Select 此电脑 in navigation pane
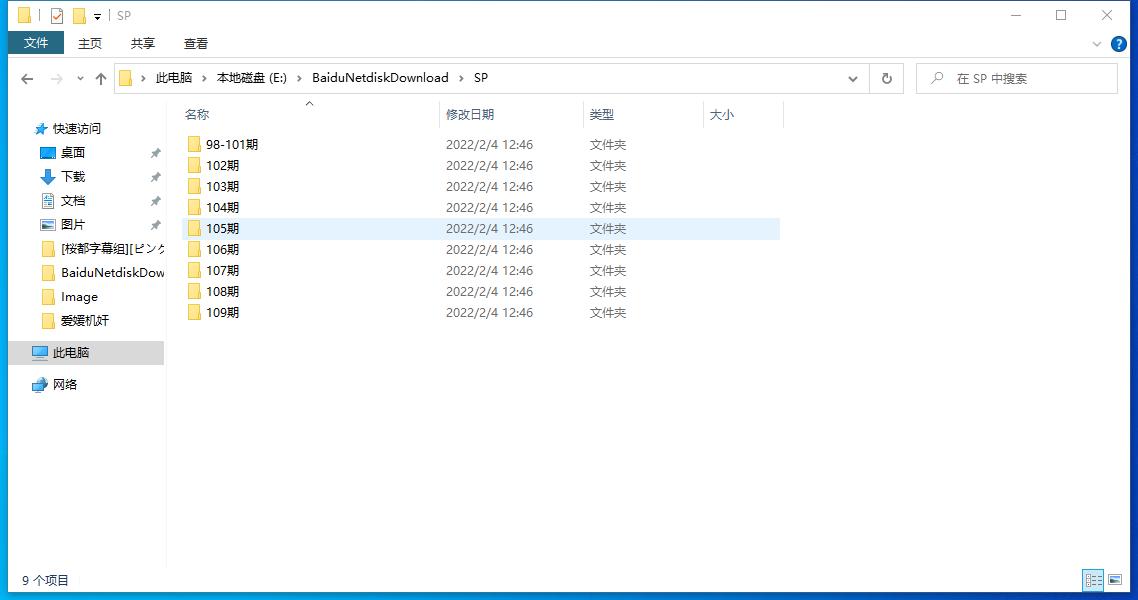Viewport: 1138px width, 600px height. (70, 353)
